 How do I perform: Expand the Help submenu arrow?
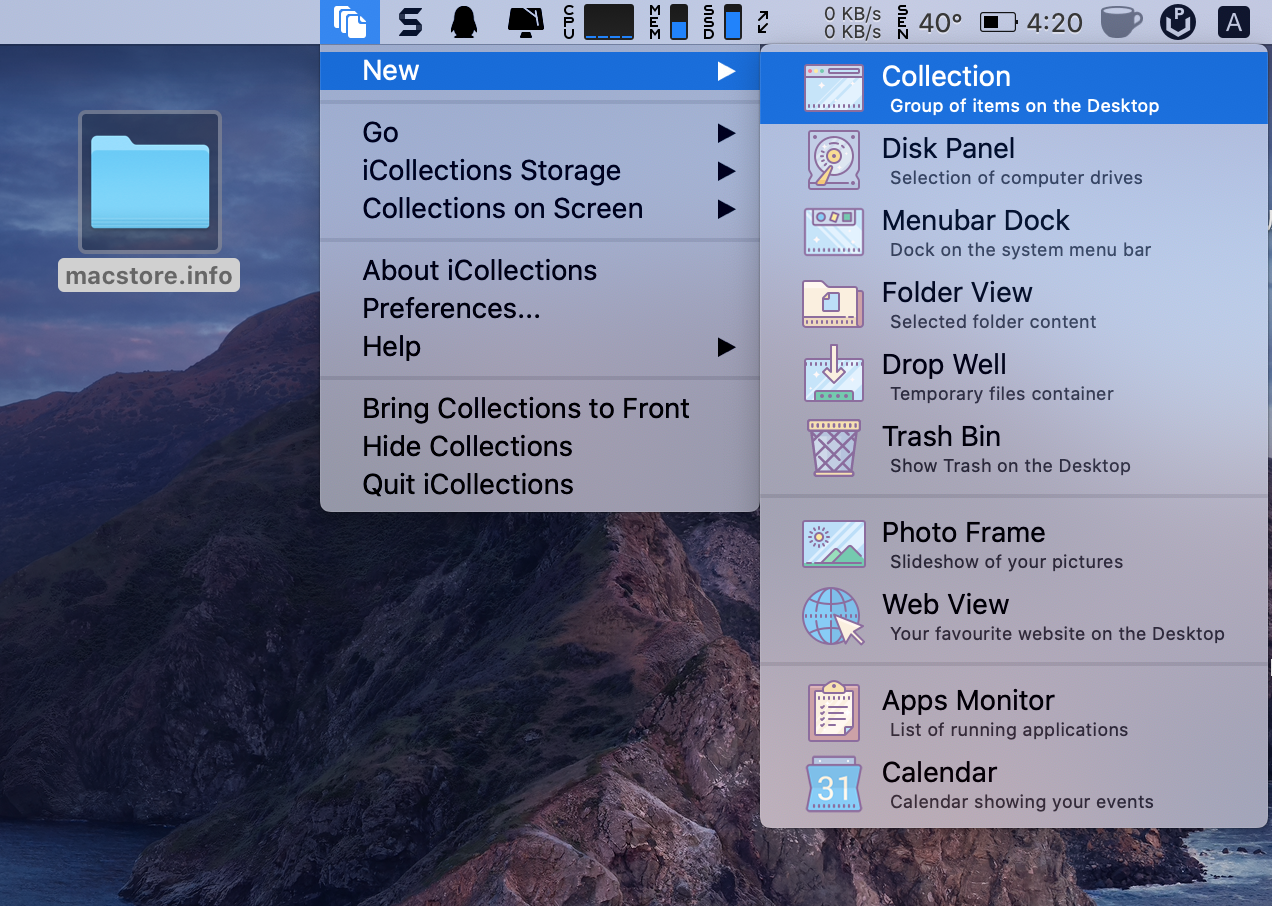point(726,347)
